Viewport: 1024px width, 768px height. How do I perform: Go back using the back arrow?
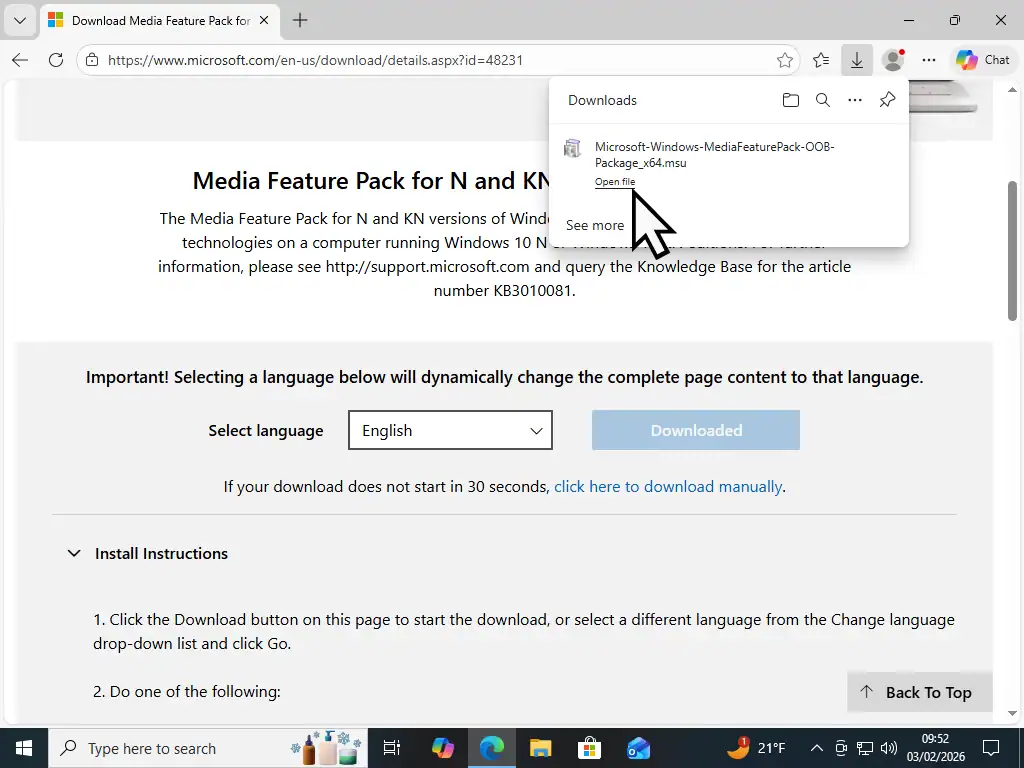(x=20, y=60)
